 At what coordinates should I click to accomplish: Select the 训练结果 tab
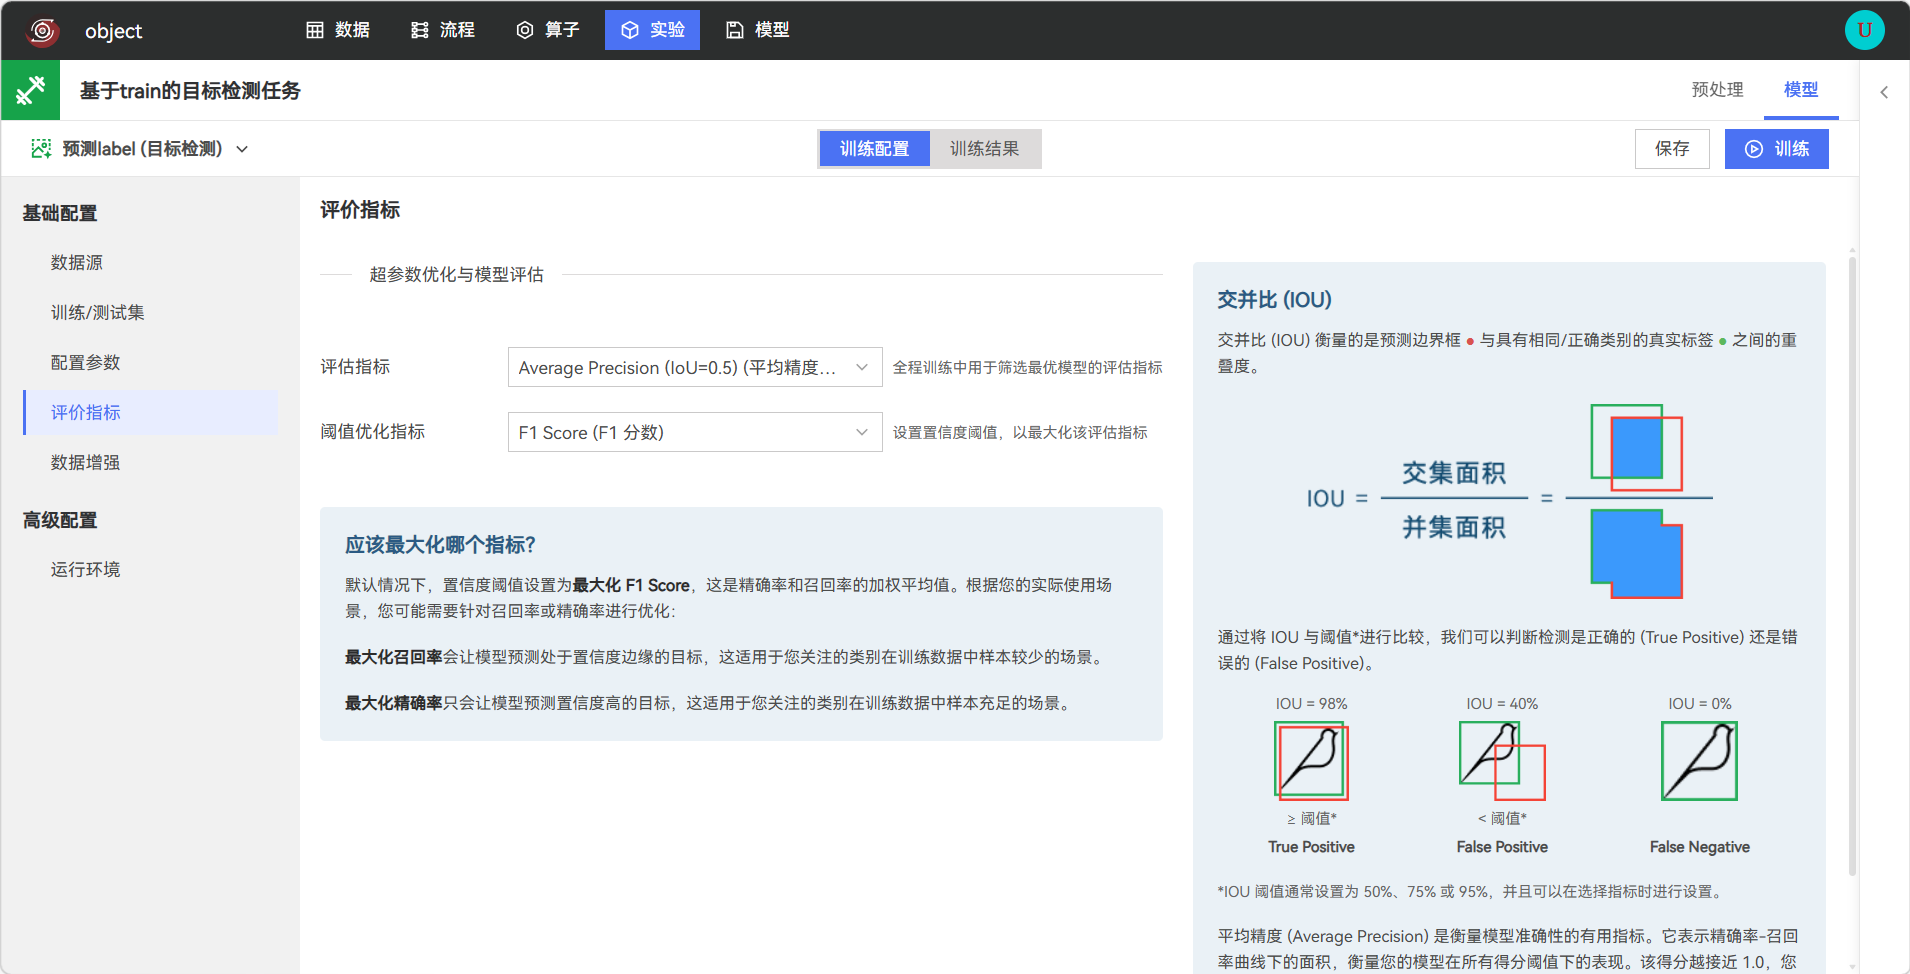[985, 149]
